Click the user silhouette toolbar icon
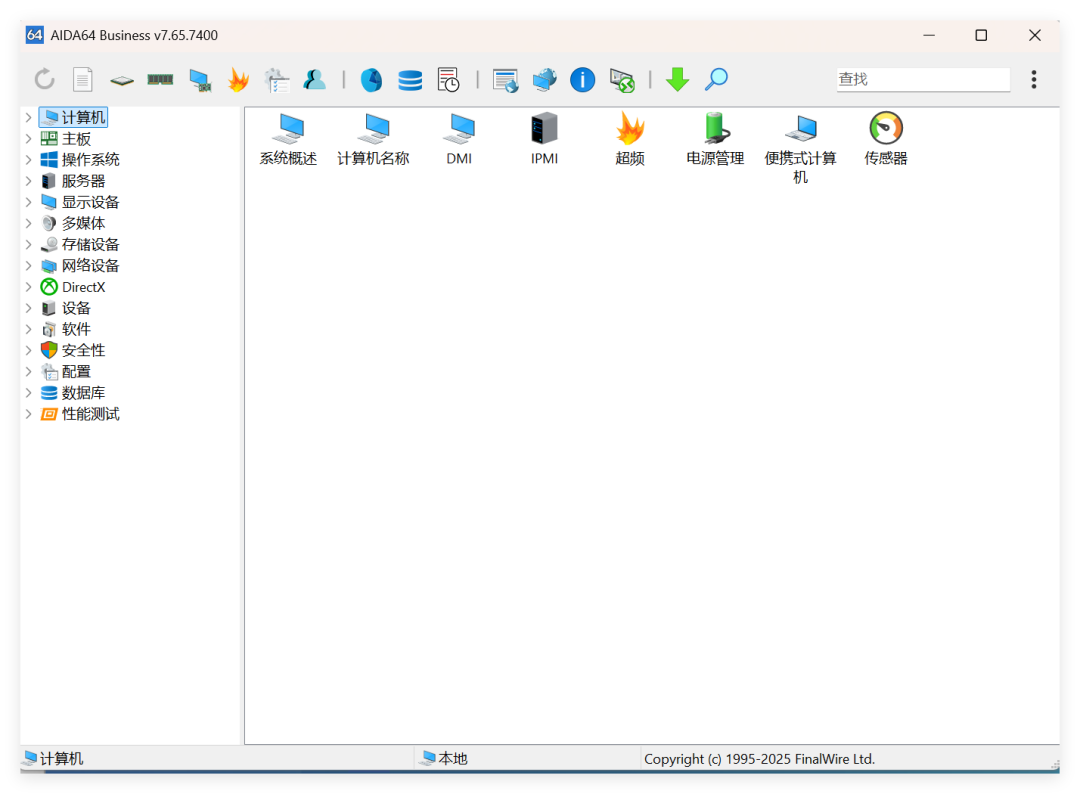Screen dimensions: 1080x794 point(315,79)
